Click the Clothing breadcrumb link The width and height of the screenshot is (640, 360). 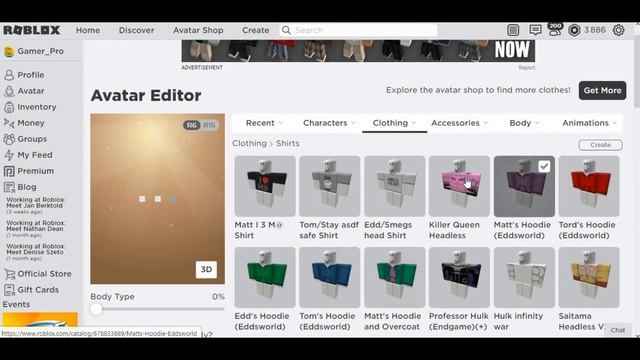tap(249, 144)
